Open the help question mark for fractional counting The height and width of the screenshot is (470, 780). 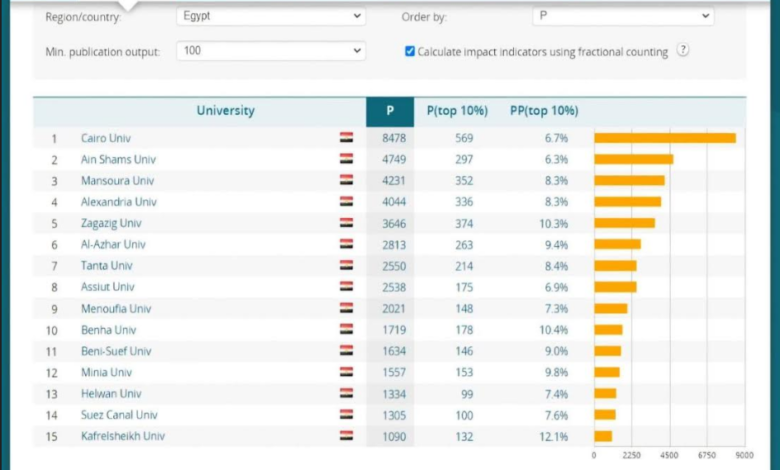click(x=683, y=50)
